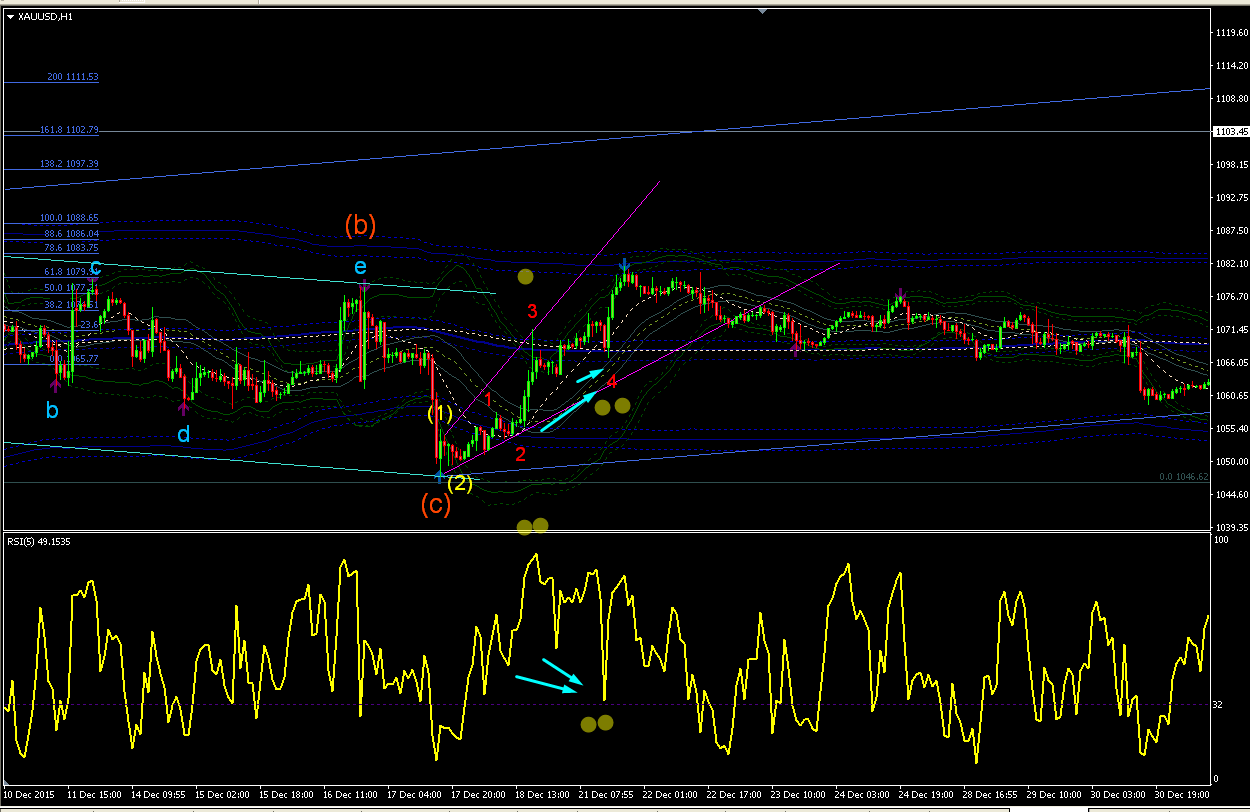Select the orange (b) wave label
The width and height of the screenshot is (1250, 812).
pos(360,225)
